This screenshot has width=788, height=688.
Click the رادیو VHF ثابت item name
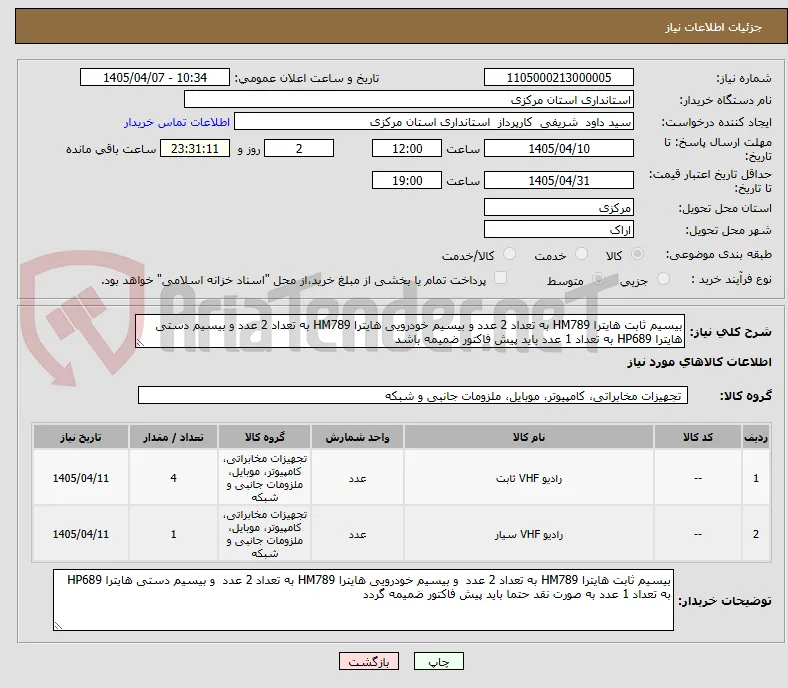pyautogui.click(x=529, y=478)
